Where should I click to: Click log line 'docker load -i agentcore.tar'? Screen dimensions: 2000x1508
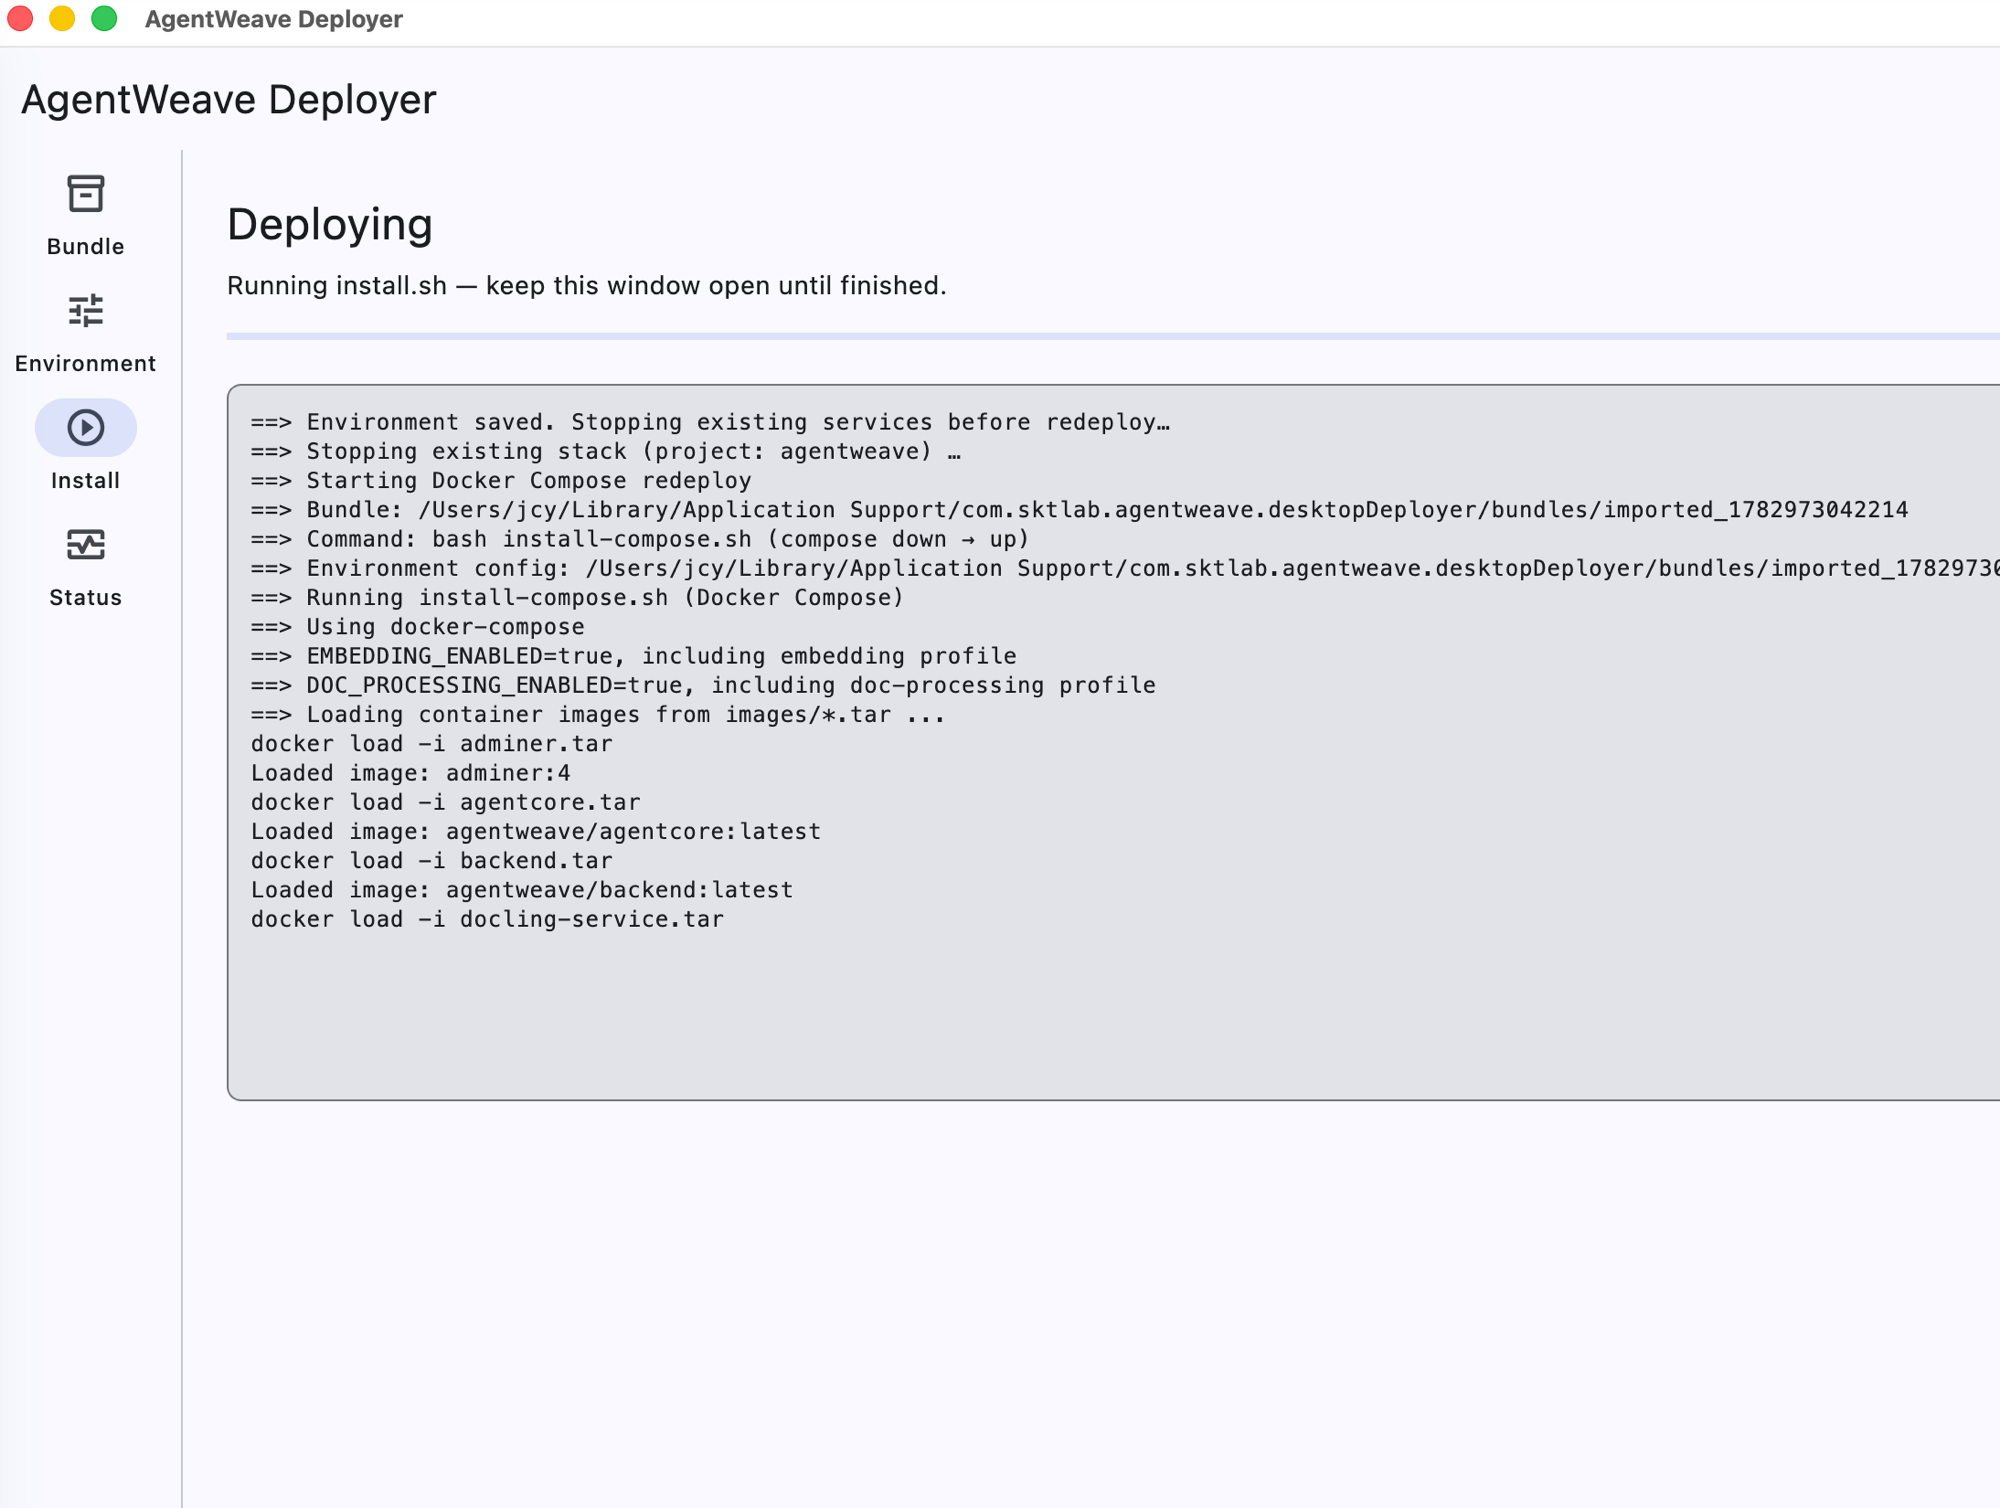click(445, 803)
